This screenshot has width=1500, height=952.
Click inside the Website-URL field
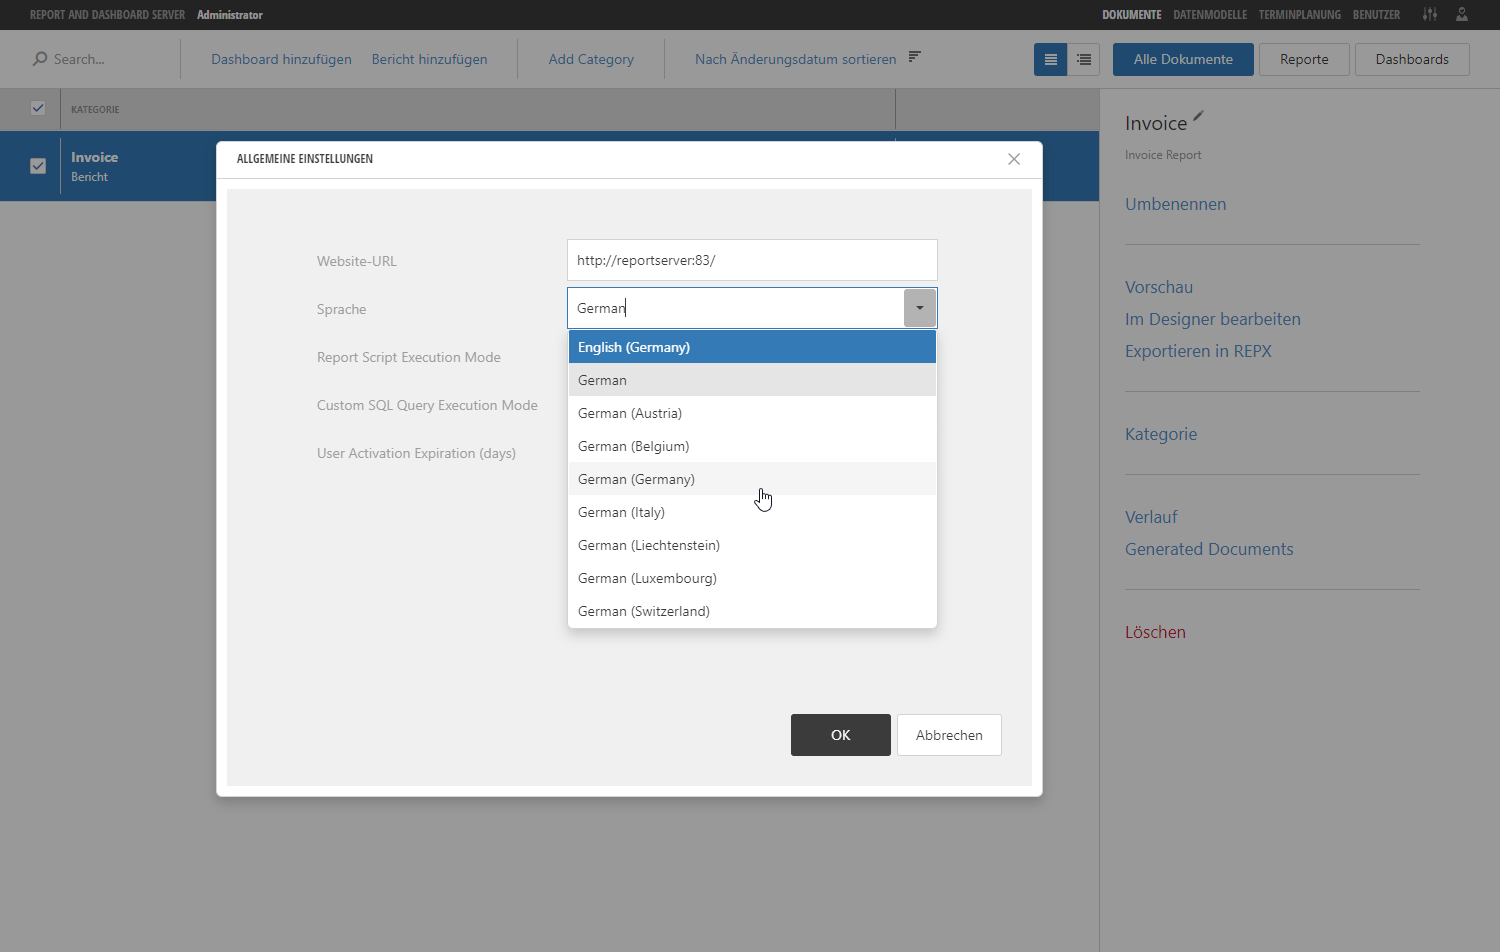tap(751, 260)
